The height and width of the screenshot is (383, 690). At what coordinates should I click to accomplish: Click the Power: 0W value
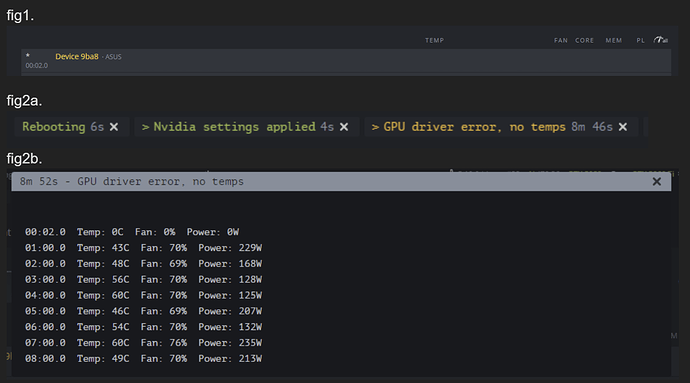pyautogui.click(x=213, y=232)
